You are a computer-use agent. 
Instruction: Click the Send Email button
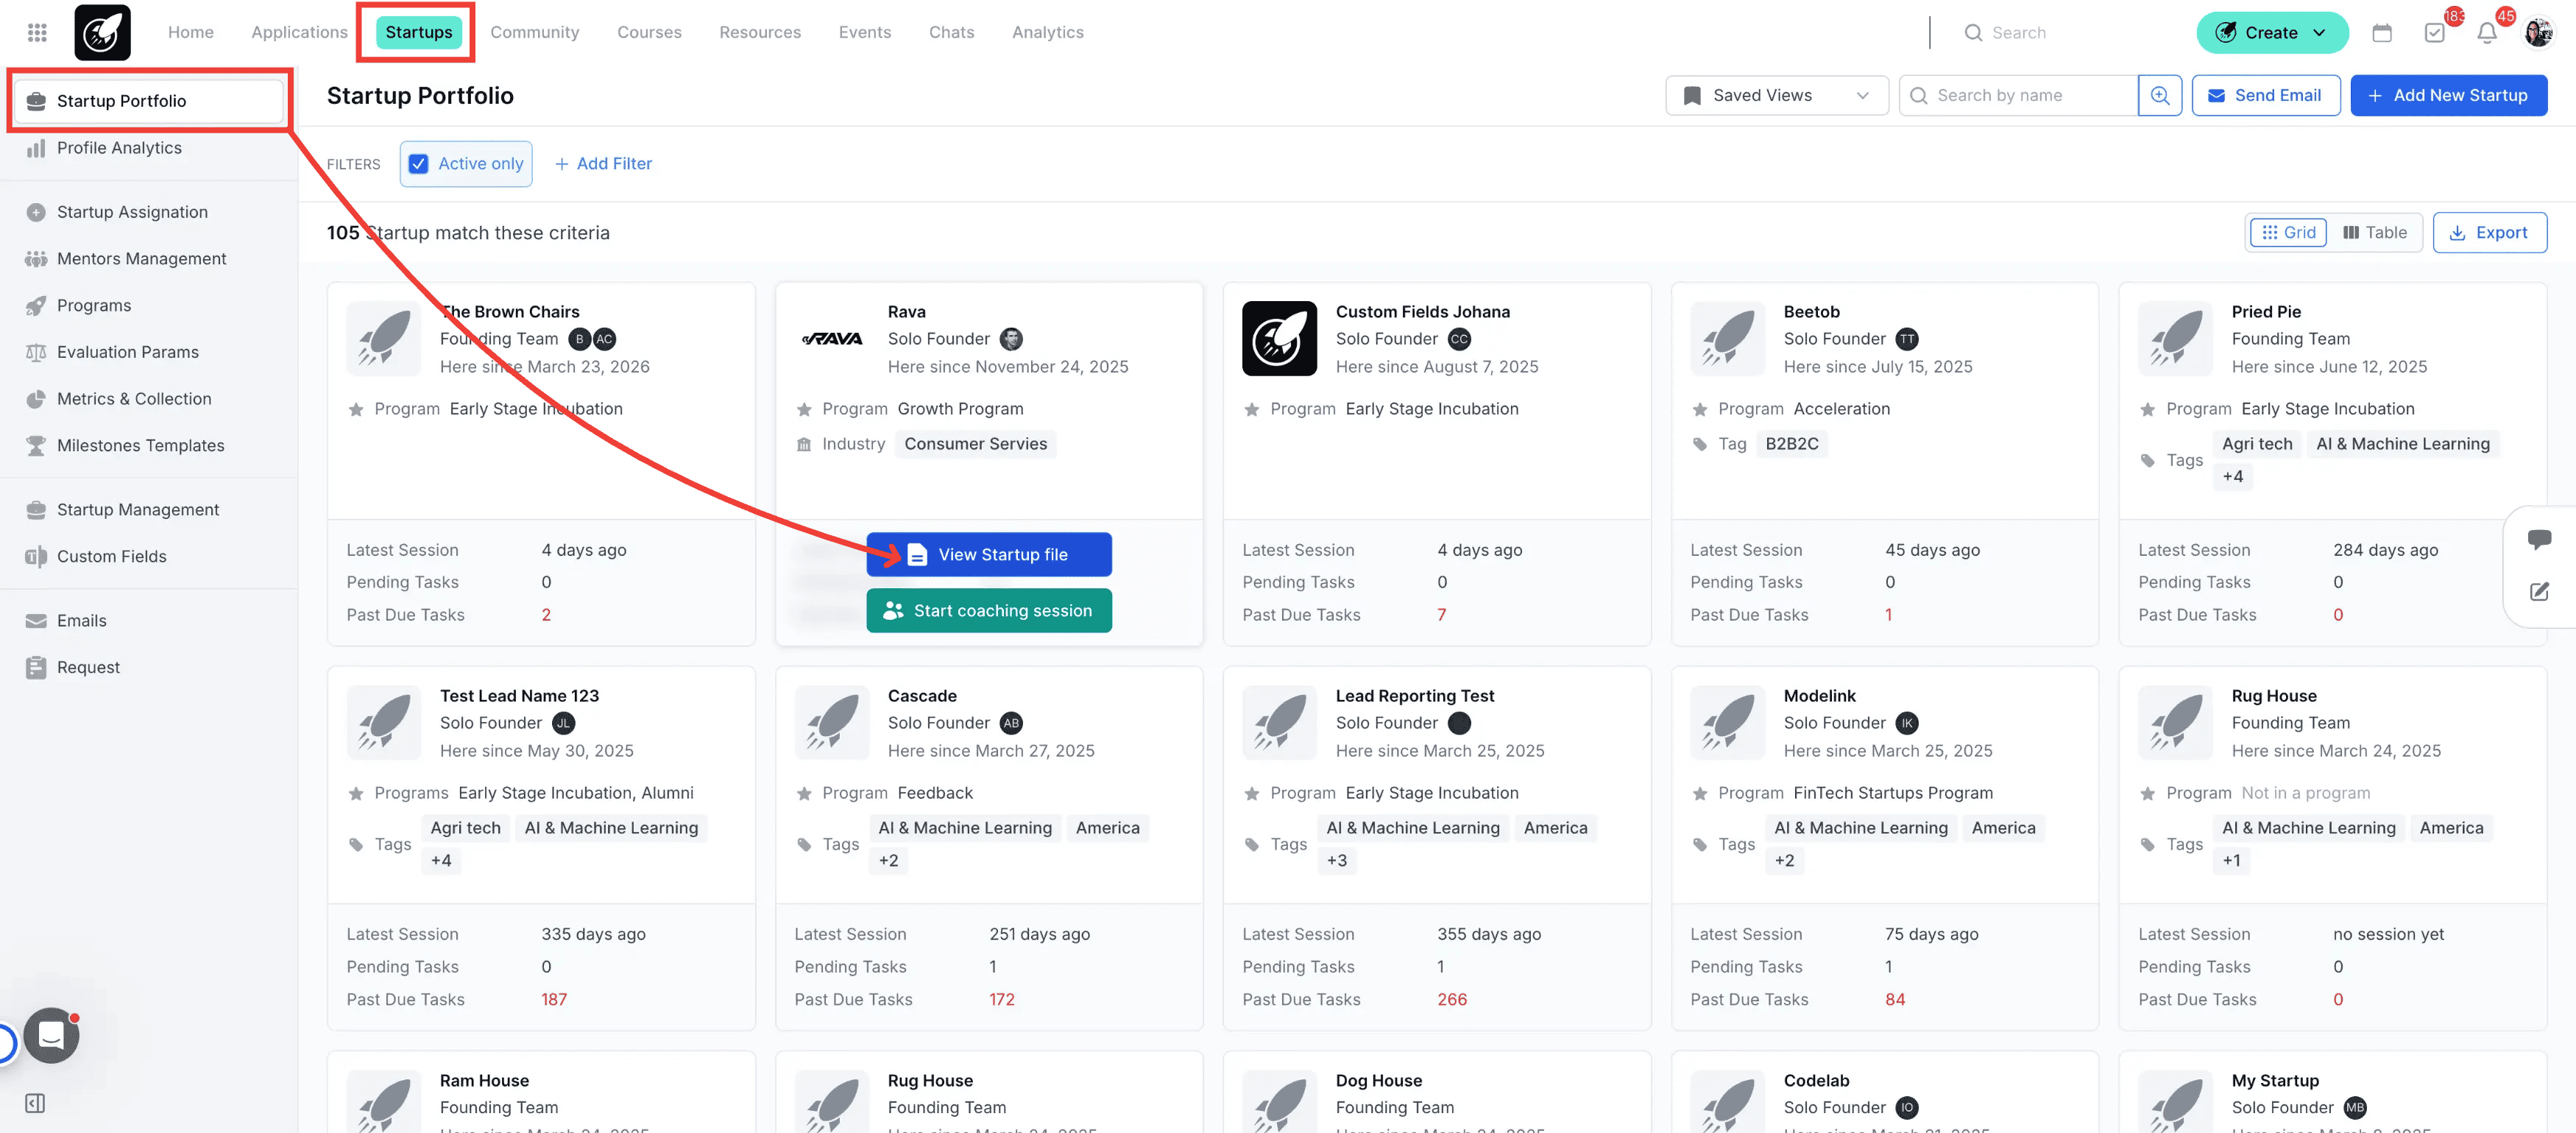(2265, 95)
